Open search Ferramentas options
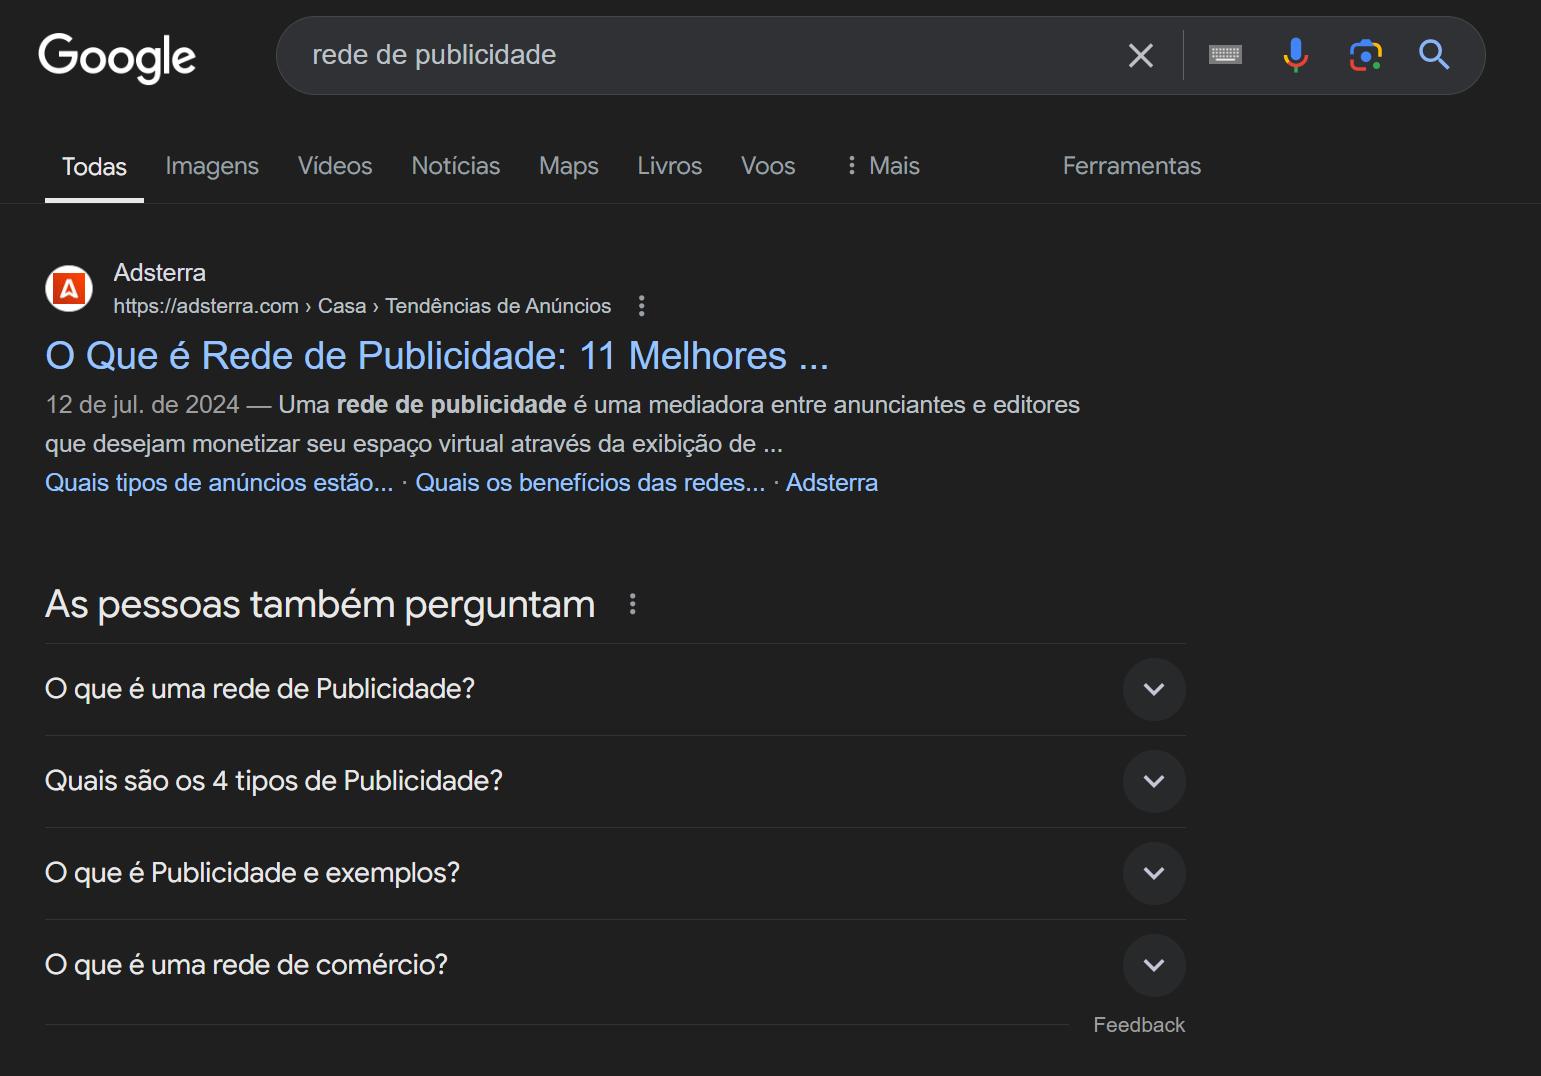 (1131, 166)
